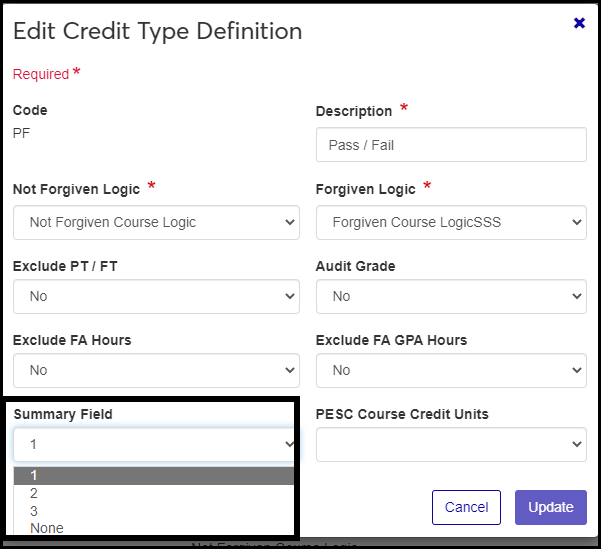The height and width of the screenshot is (549, 601).
Task: Collapse the Summary Field dropdown
Action: [x=156, y=444]
